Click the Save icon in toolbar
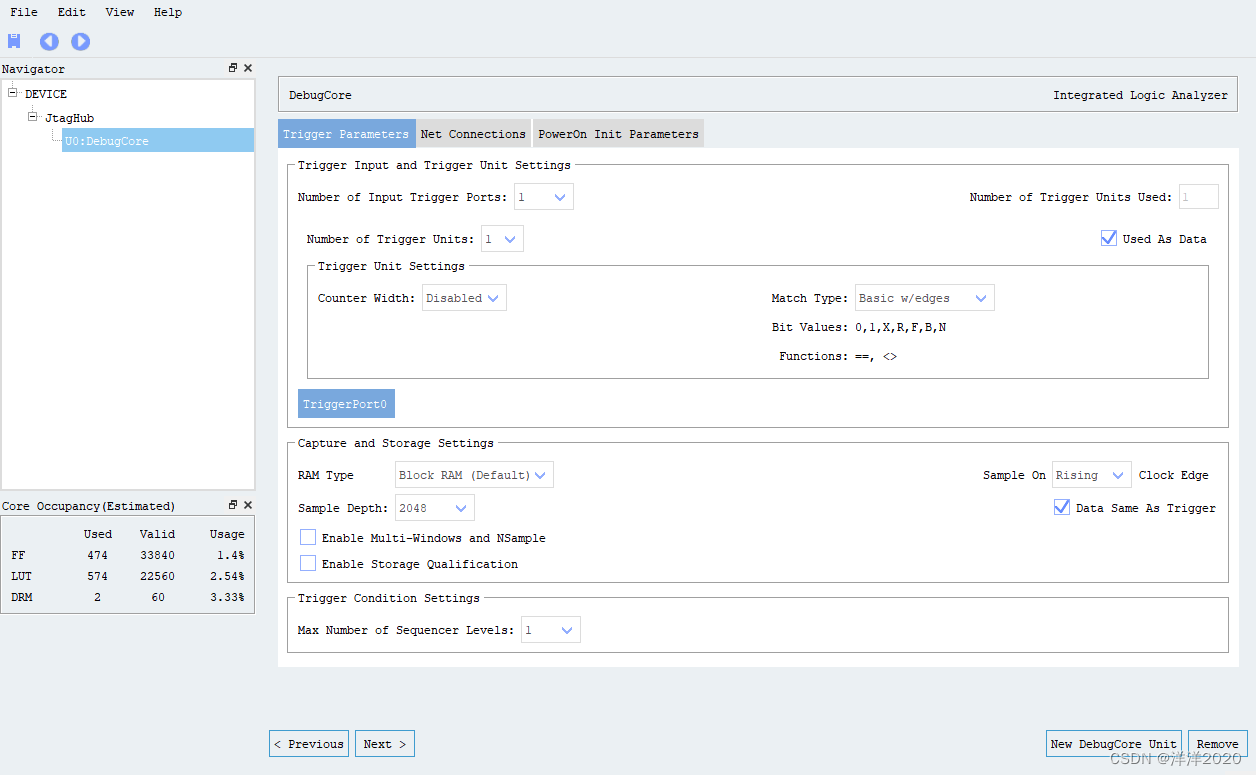 point(14,41)
